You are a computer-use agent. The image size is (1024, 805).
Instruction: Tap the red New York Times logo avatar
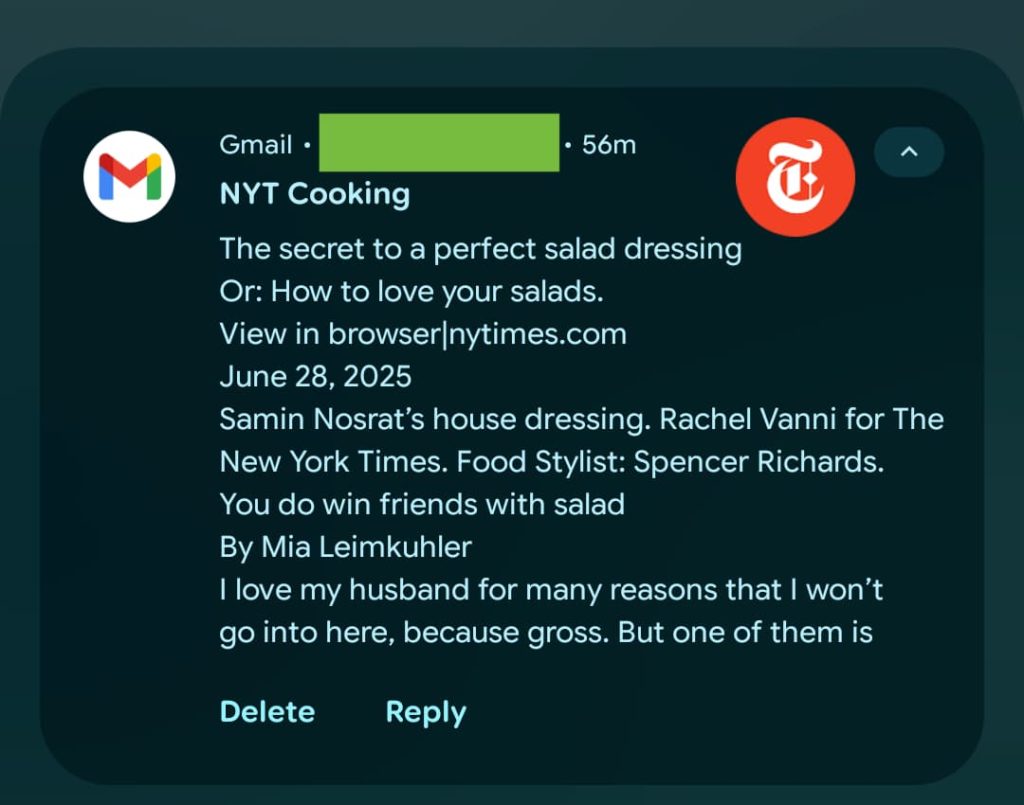795,177
